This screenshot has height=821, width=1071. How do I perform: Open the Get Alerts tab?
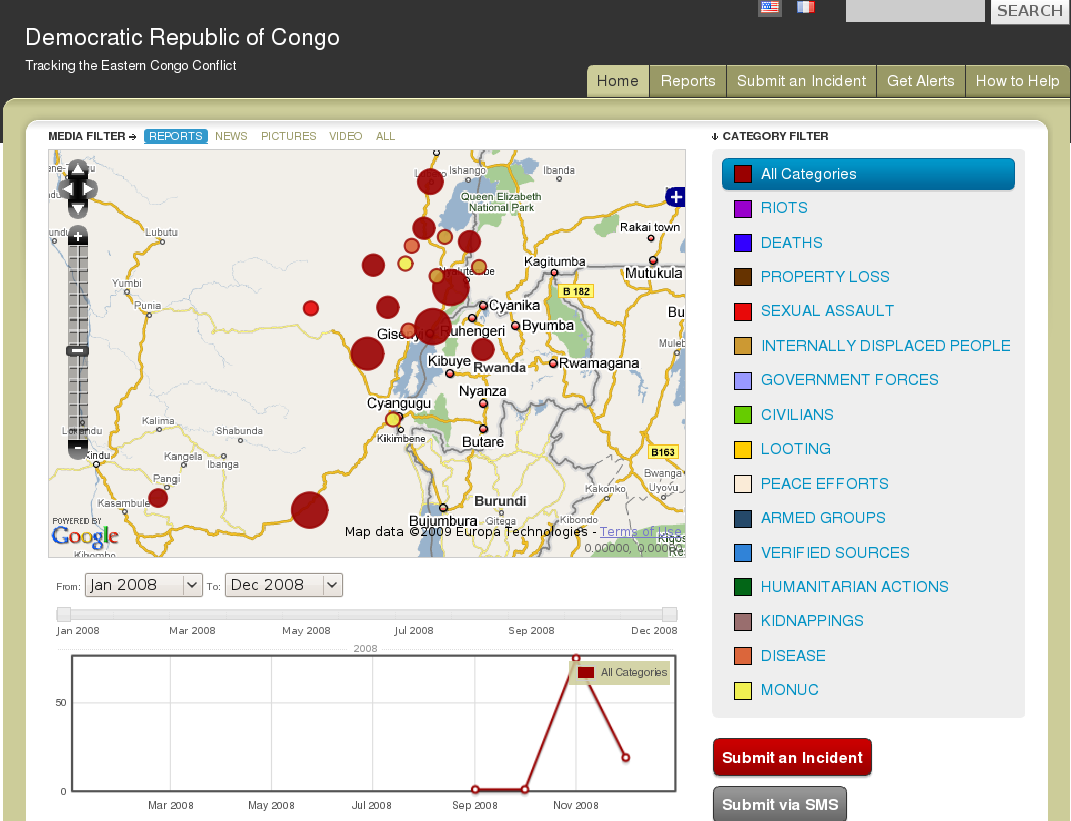click(x=921, y=81)
